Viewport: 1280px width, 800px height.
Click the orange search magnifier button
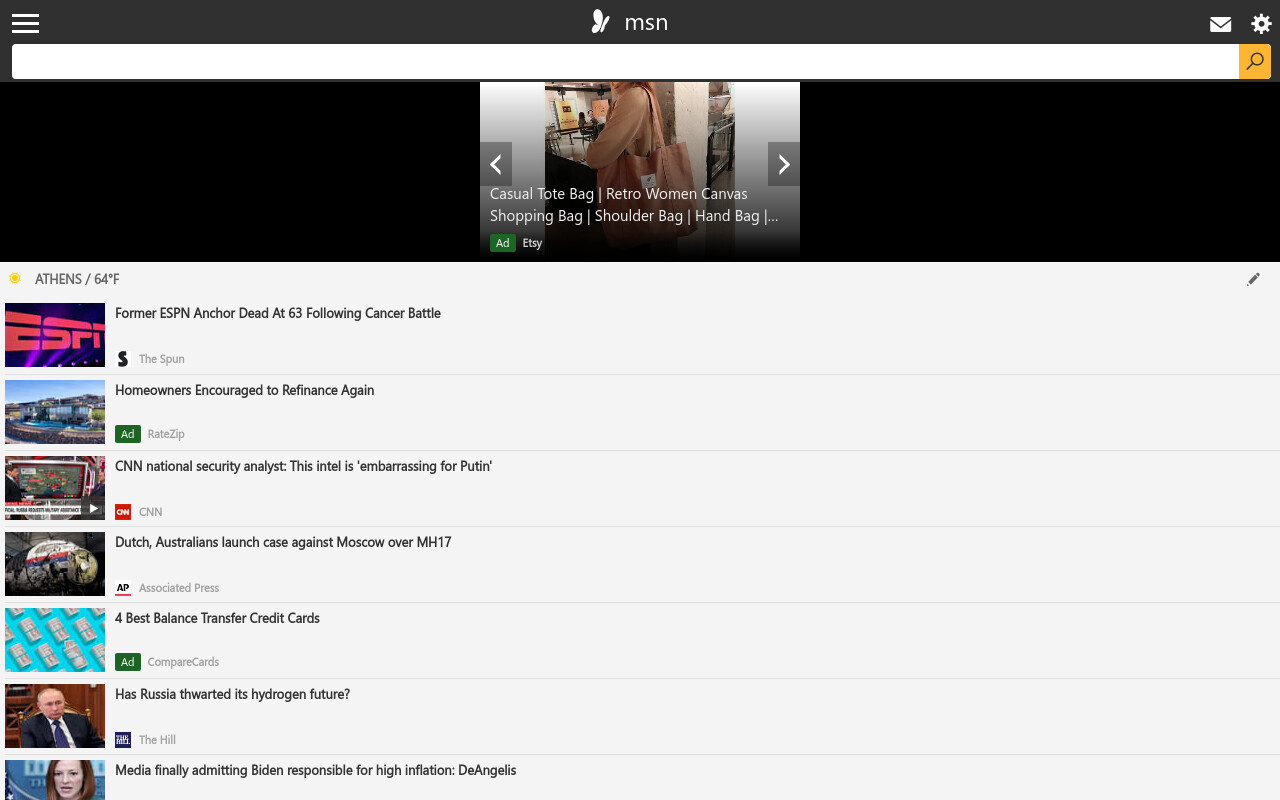(1255, 61)
